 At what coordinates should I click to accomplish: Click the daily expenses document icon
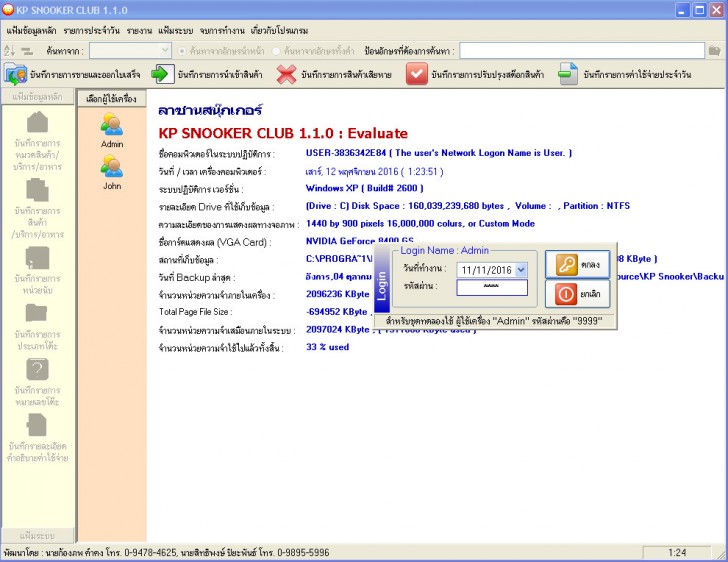click(x=568, y=74)
